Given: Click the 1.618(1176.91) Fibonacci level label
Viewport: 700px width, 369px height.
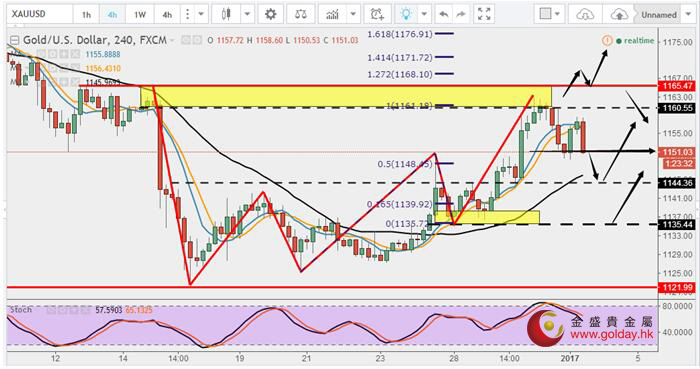Looking at the screenshot, I should 400,34.
